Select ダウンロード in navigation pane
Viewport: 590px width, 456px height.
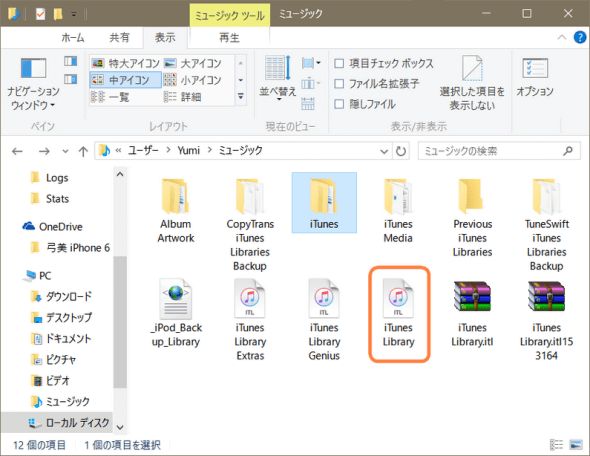pyautogui.click(x=68, y=296)
